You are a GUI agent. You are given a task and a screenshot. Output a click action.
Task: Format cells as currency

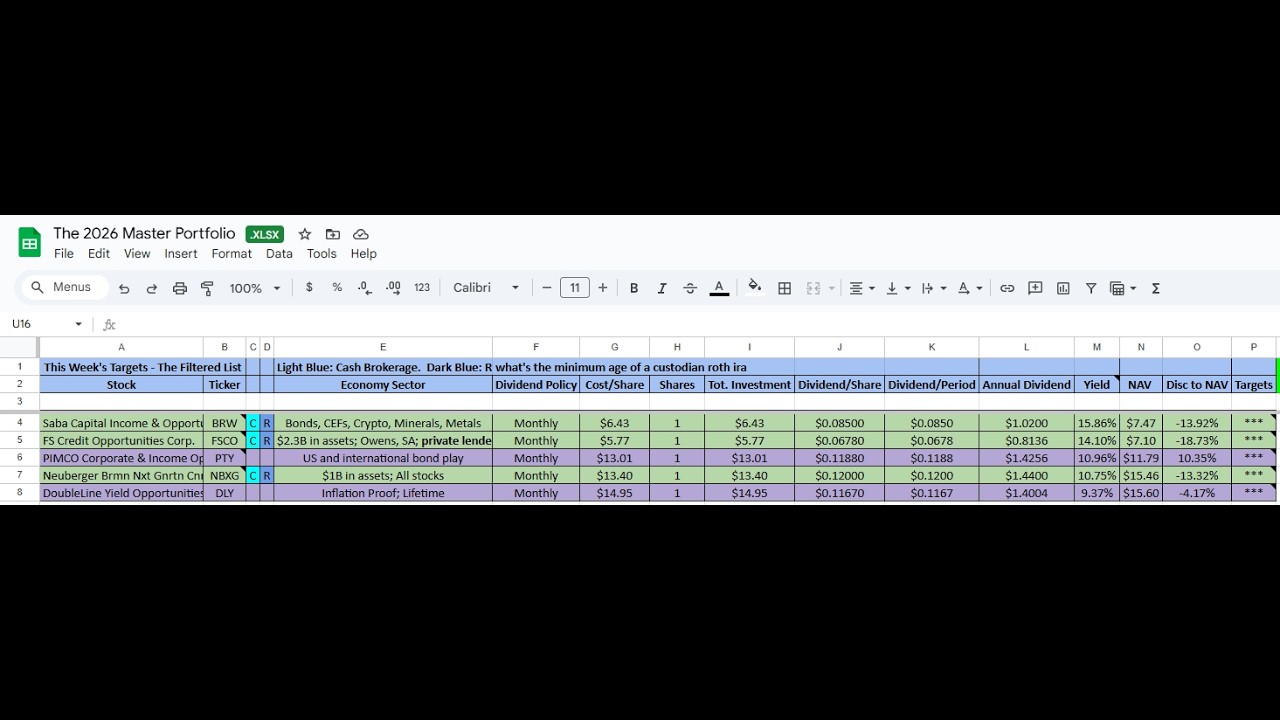point(309,288)
